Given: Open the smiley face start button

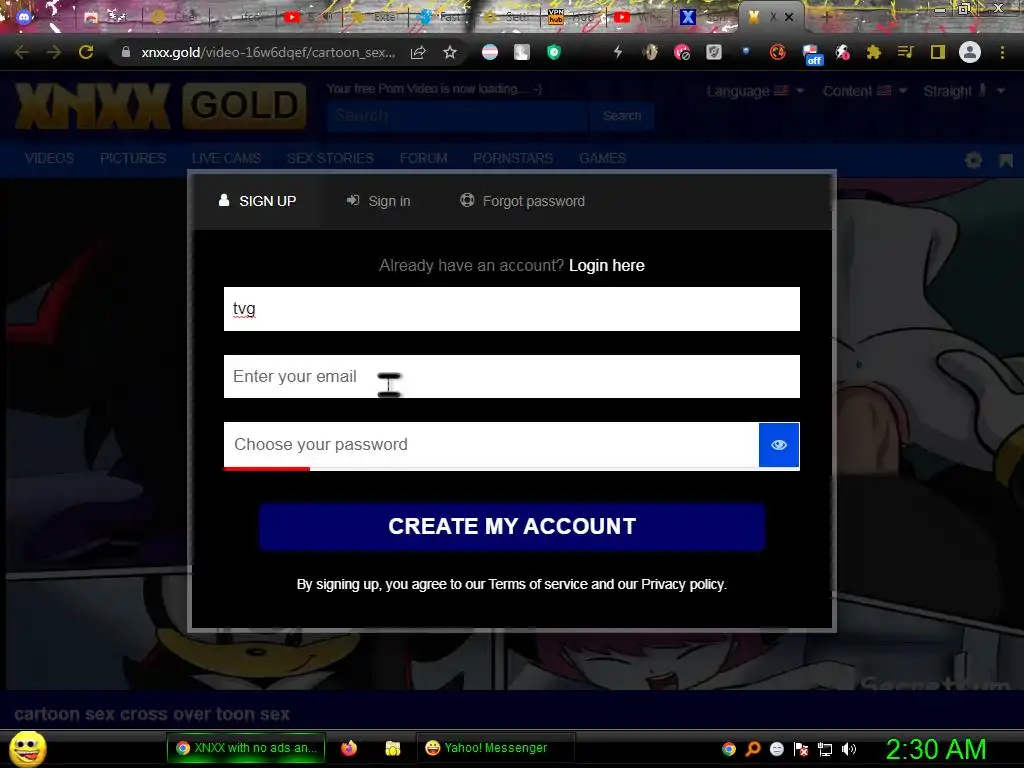Looking at the screenshot, I should tap(27, 748).
